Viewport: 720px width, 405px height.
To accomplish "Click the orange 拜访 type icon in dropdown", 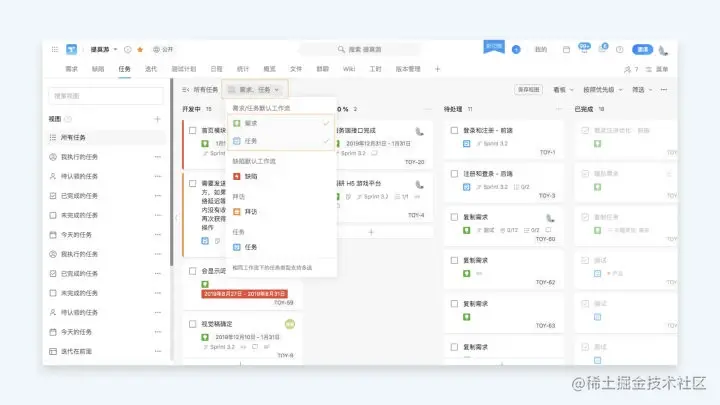I will coord(237,212).
